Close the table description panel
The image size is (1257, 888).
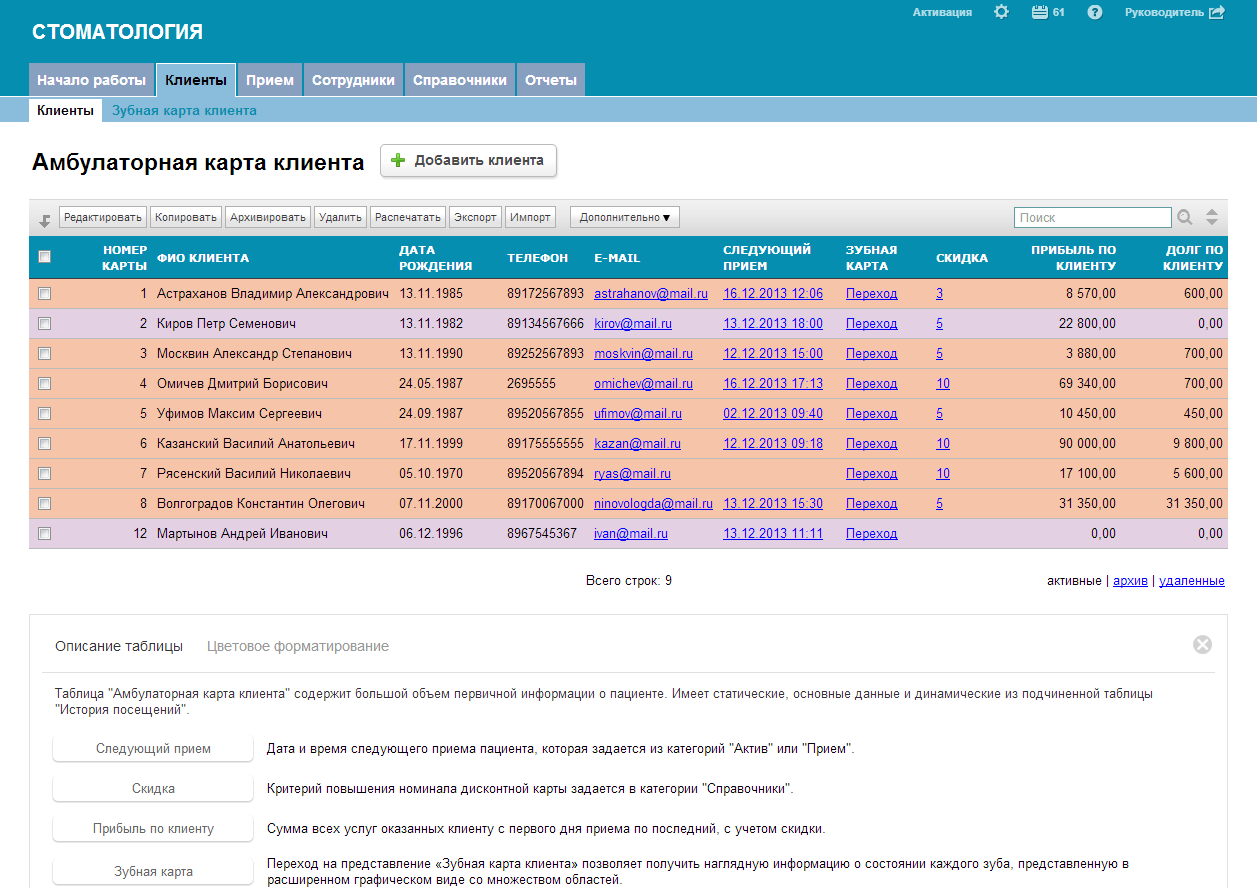pos(1202,645)
